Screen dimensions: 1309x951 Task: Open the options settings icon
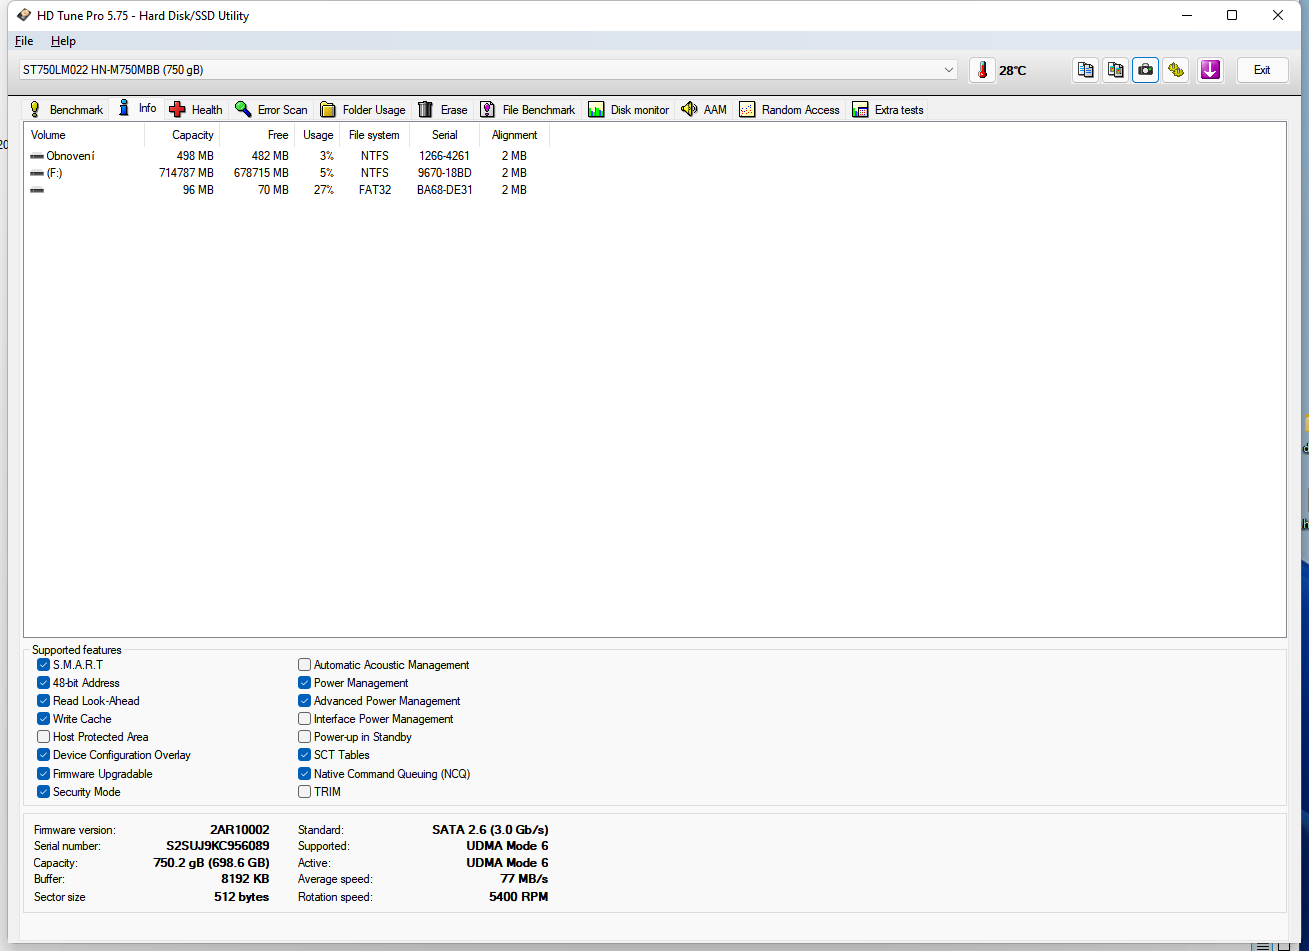(1176, 70)
